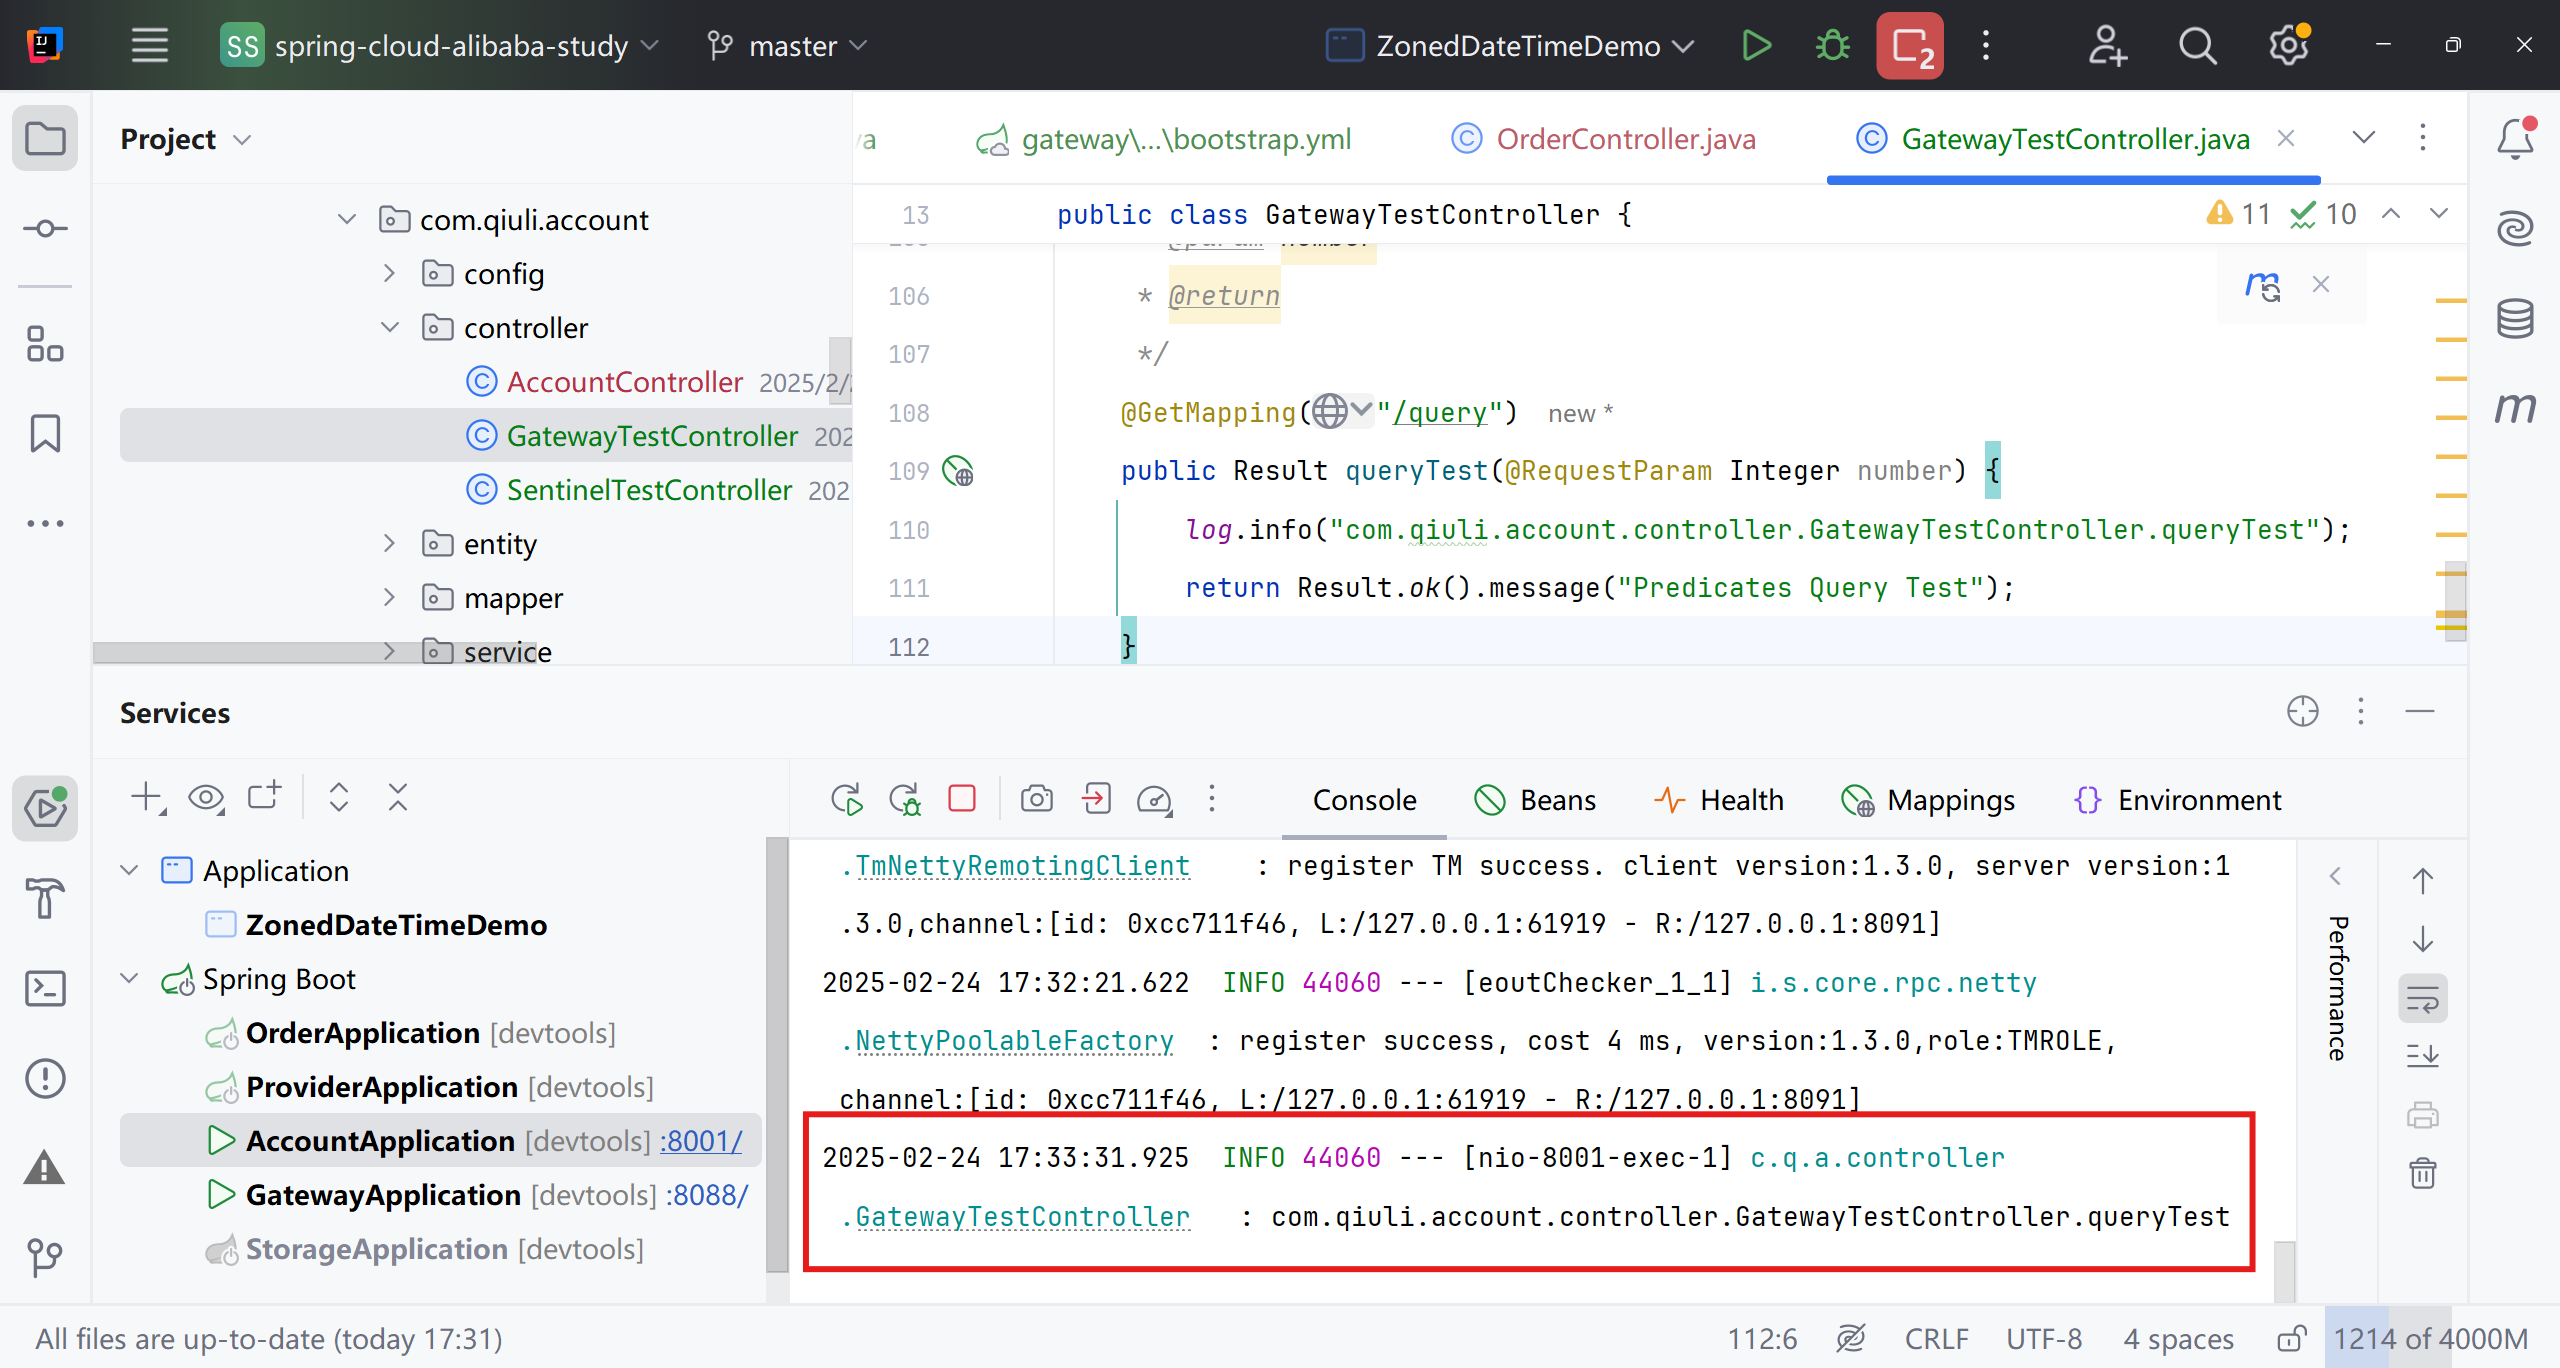Open the Database tool window icon

(2514, 319)
